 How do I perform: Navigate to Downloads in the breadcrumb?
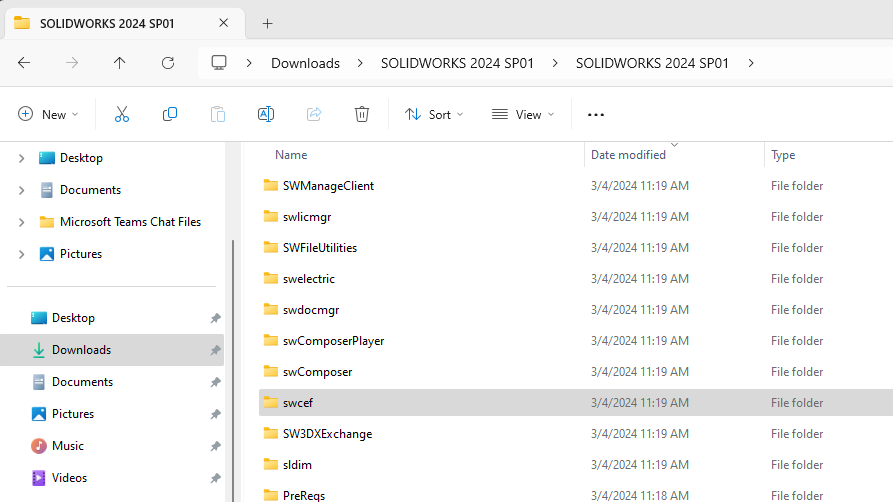pos(305,63)
